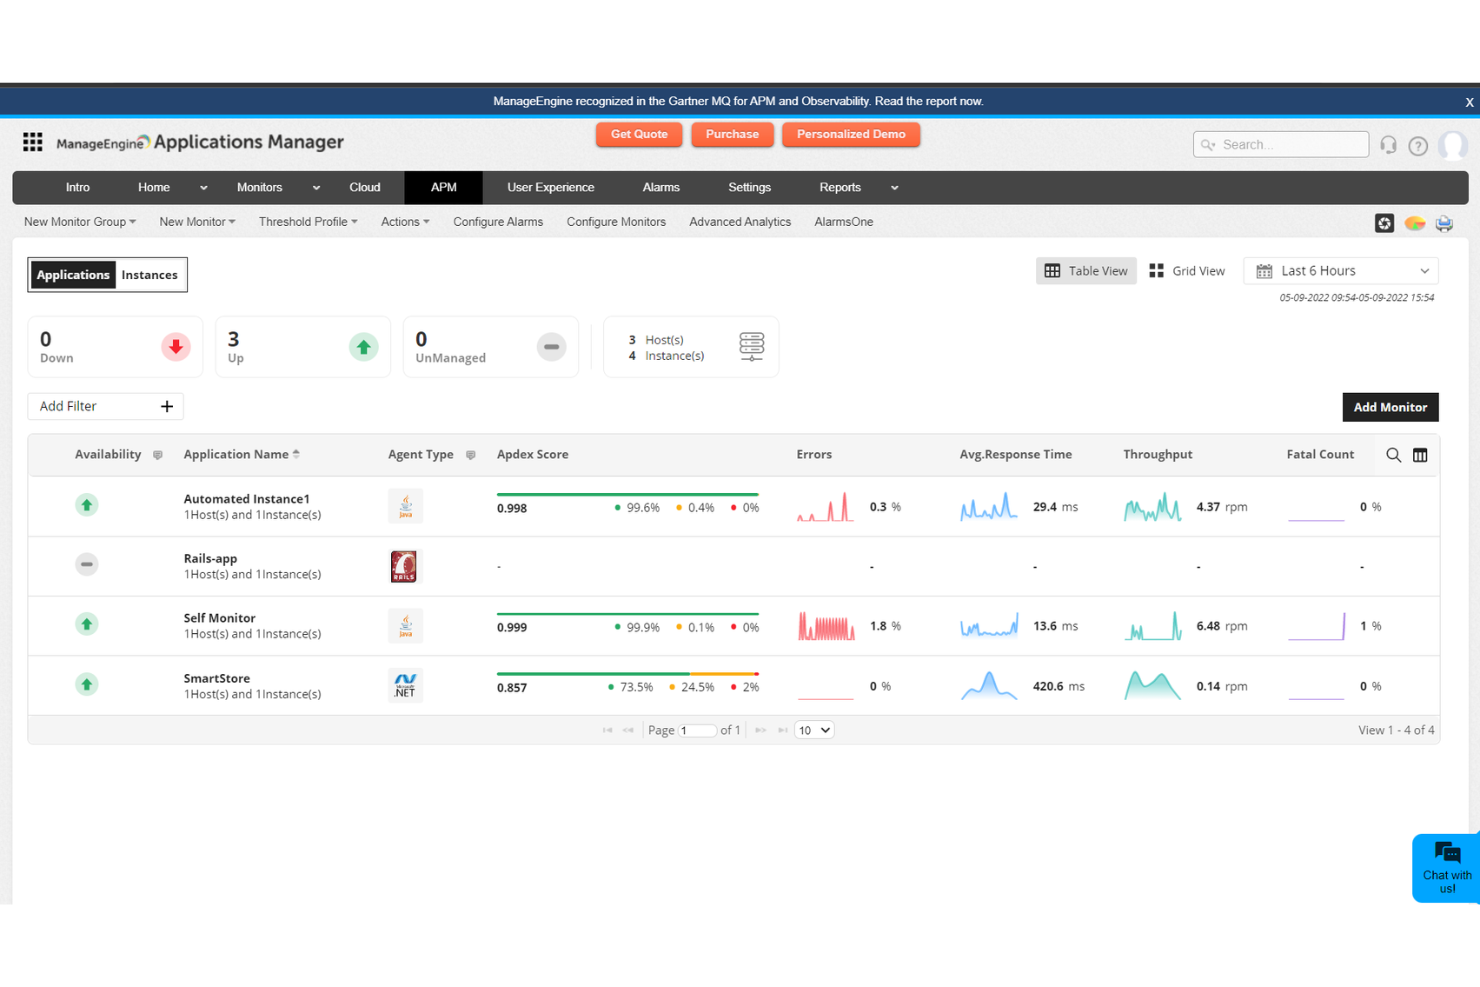1480x987 pixels.
Task: Open the help question mark icon
Action: click(x=1418, y=145)
